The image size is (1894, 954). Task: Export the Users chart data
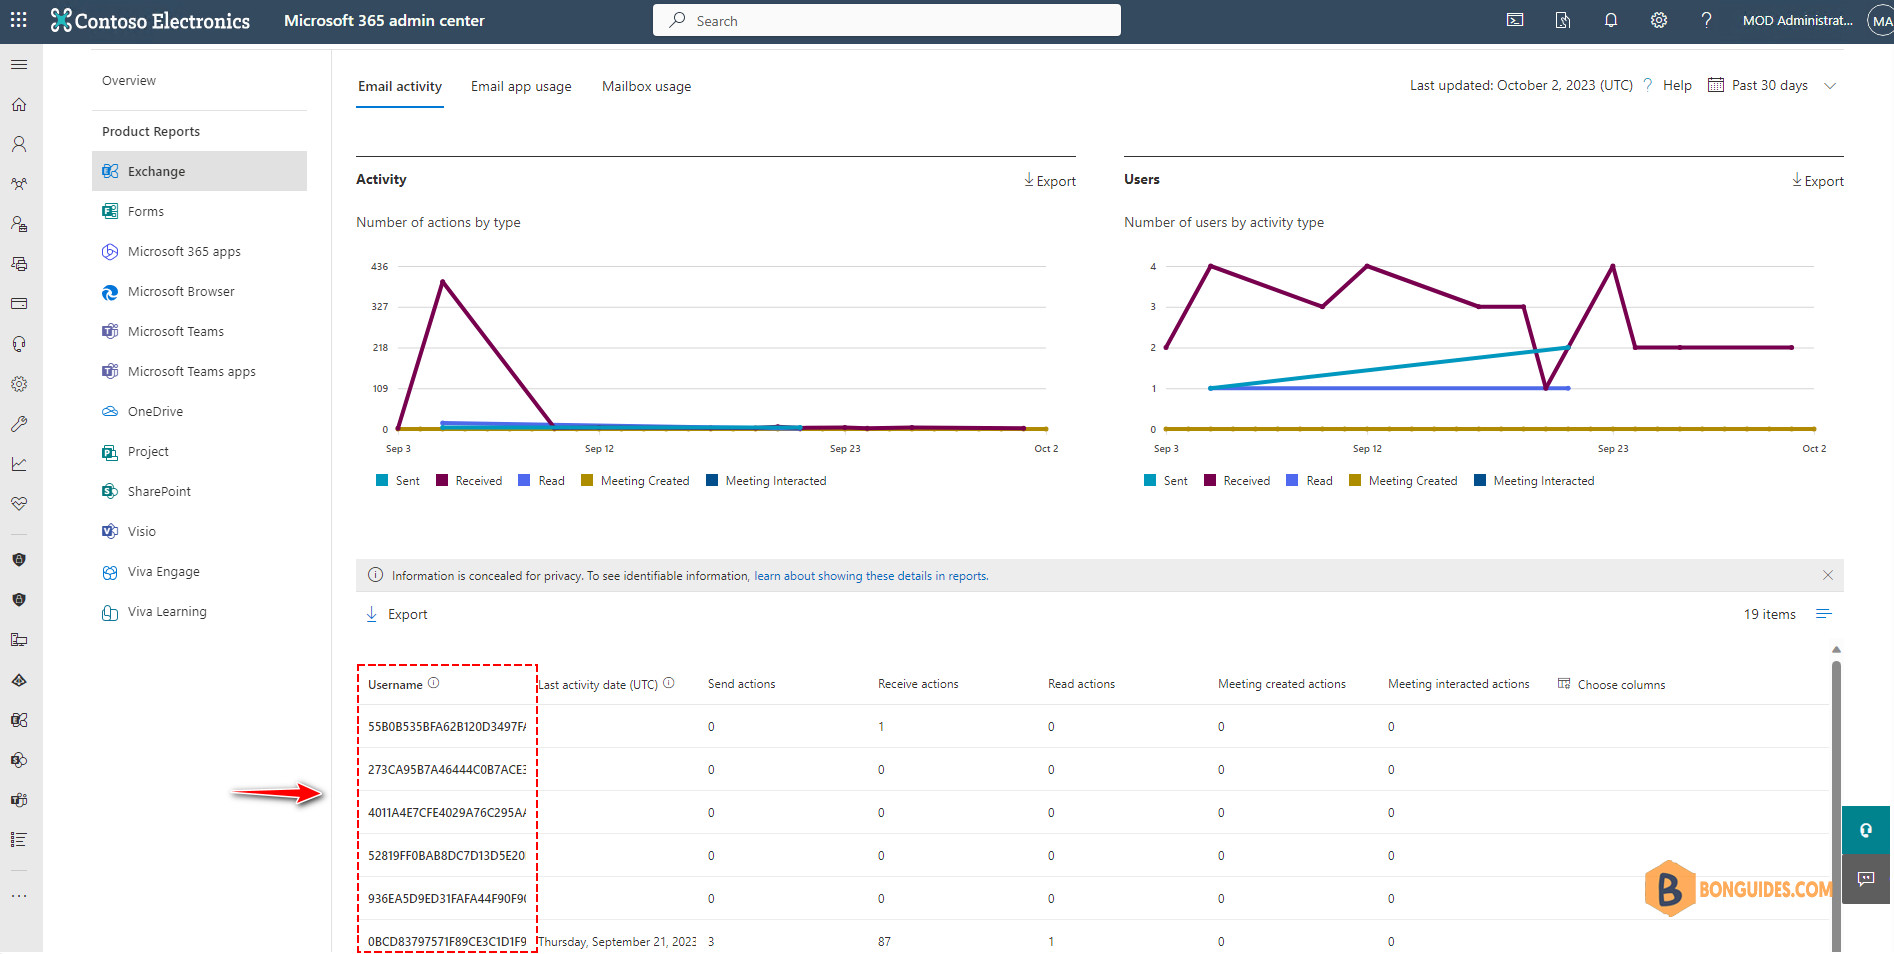[x=1817, y=180]
